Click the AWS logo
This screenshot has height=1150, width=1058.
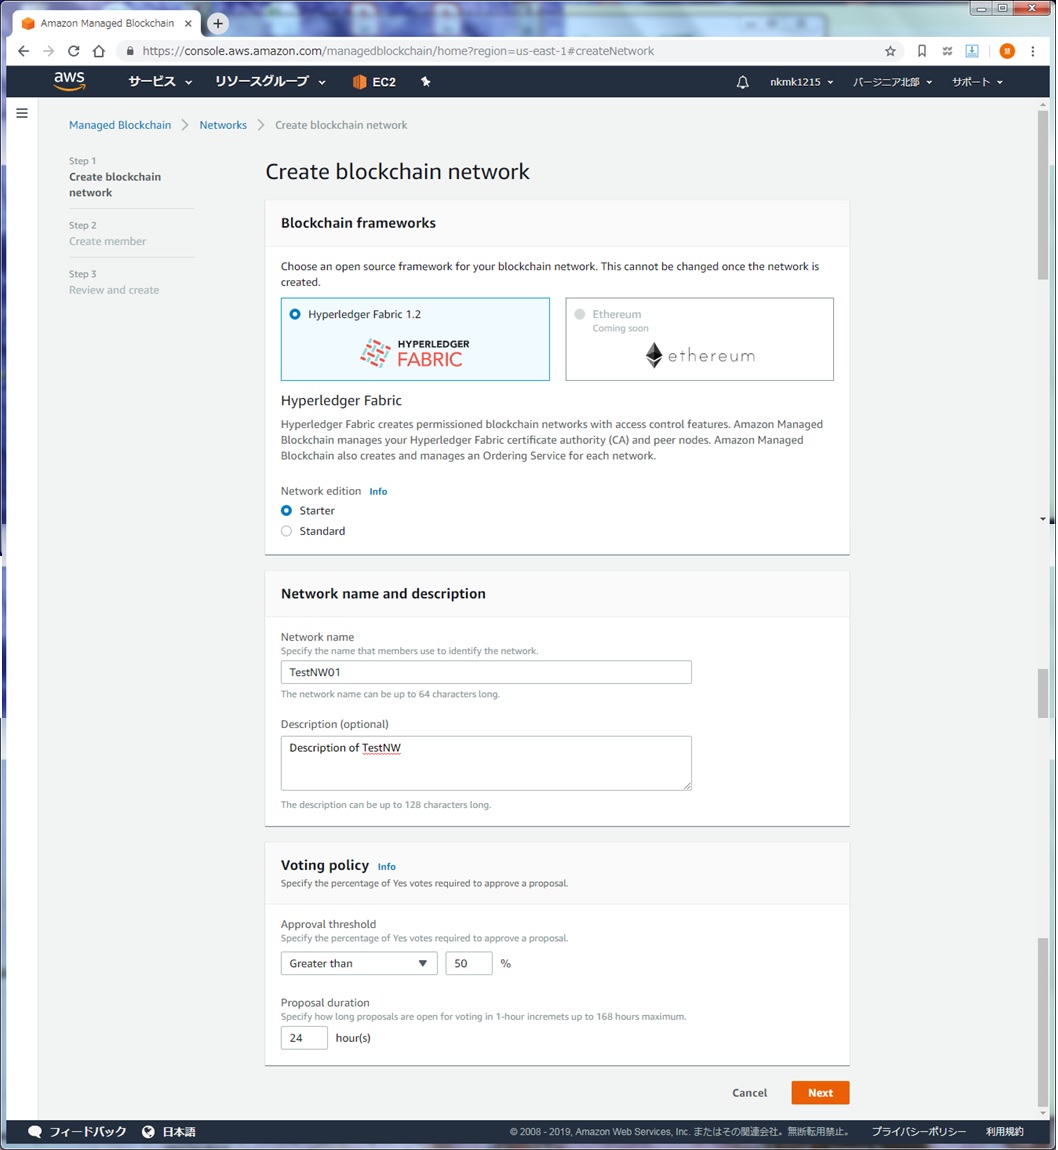pos(70,81)
